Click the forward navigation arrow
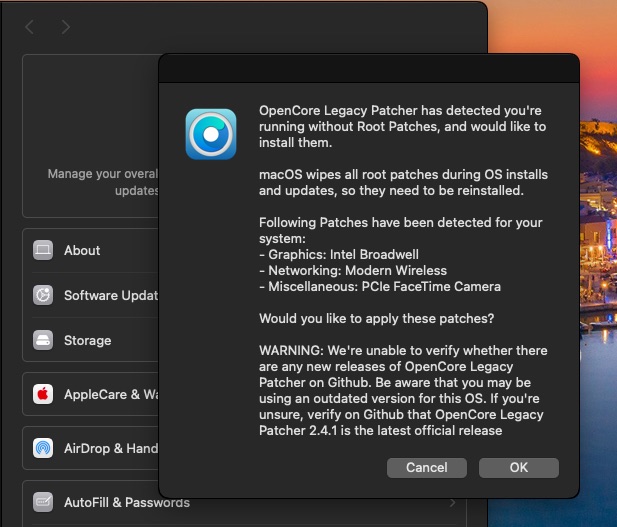The width and height of the screenshot is (617, 527). tap(66, 27)
